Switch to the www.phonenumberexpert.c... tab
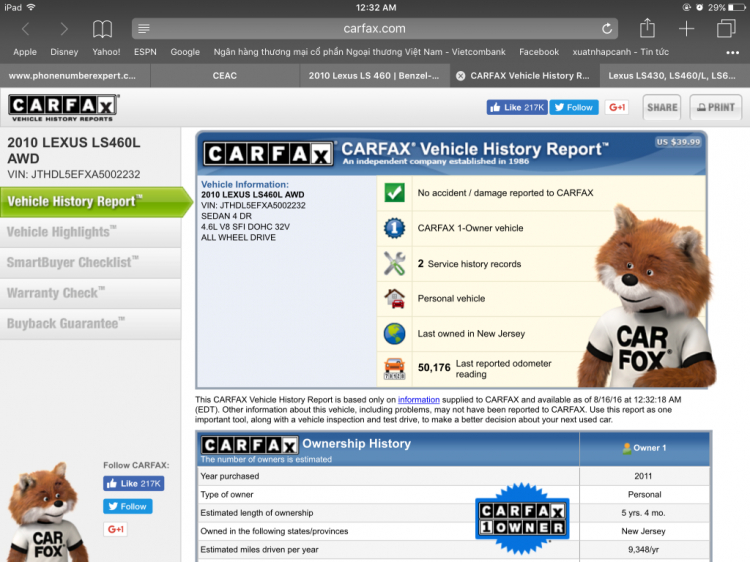The image size is (750, 562). pyautogui.click(x=75, y=76)
